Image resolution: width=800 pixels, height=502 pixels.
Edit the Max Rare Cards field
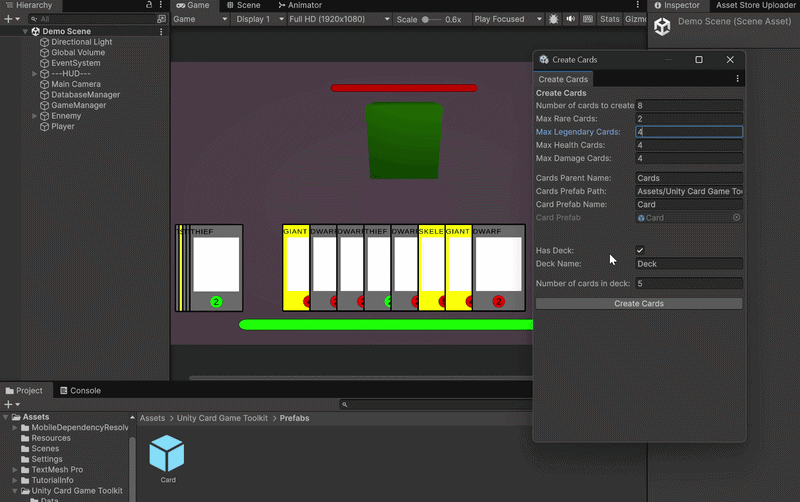[x=689, y=119]
